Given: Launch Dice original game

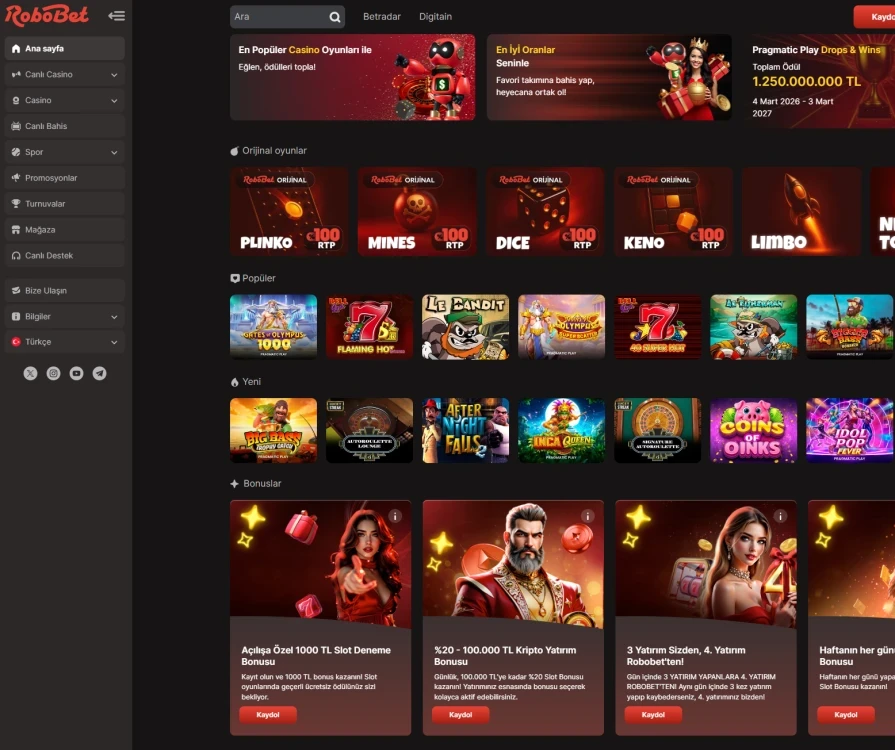Looking at the screenshot, I should (545, 211).
